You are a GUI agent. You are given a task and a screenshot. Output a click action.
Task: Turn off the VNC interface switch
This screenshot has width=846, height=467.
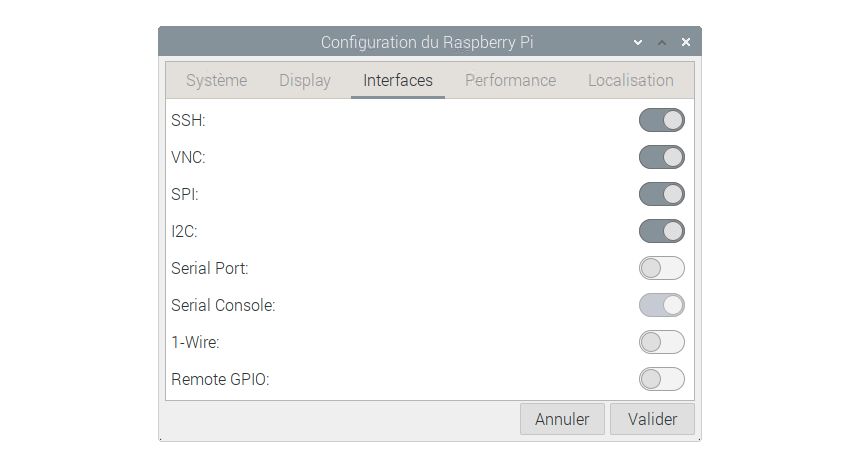pyautogui.click(x=661, y=157)
